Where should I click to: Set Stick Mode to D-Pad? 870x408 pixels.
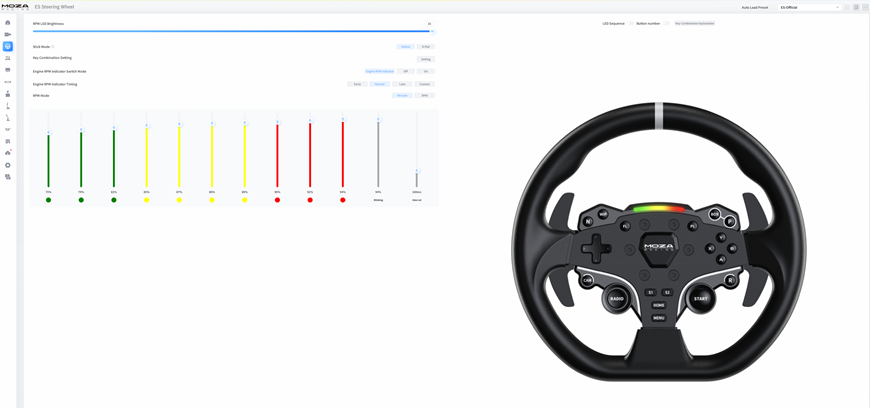click(426, 47)
